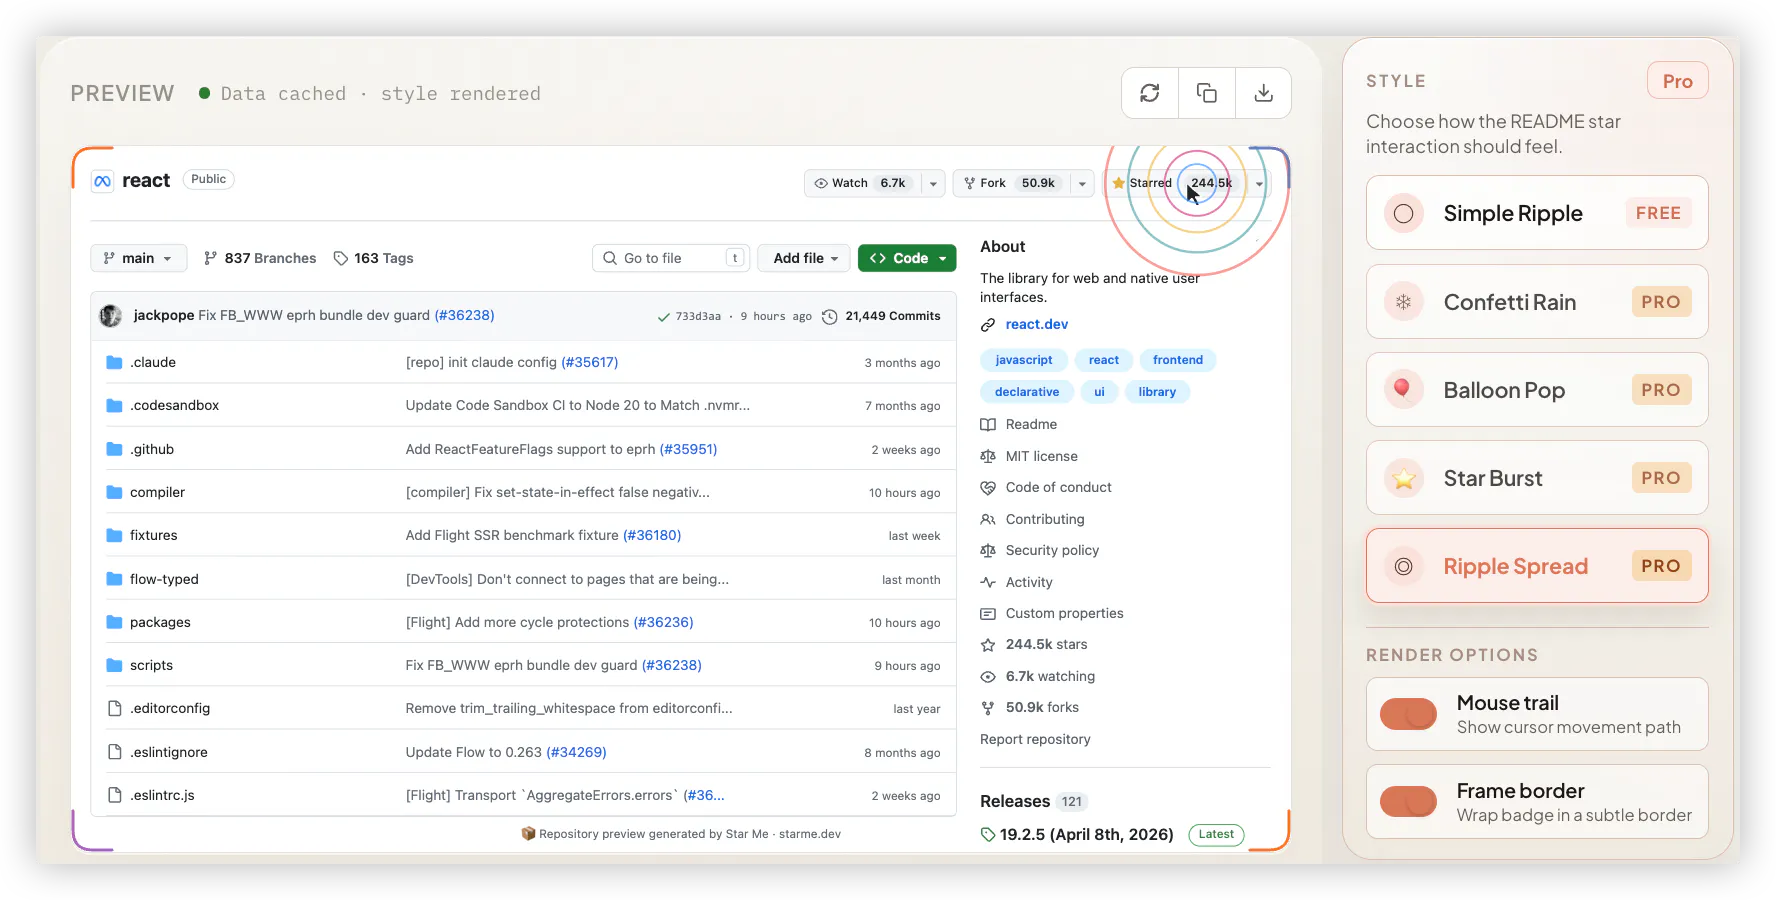Open the Security policy link
The height and width of the screenshot is (900, 1776).
click(x=1052, y=550)
